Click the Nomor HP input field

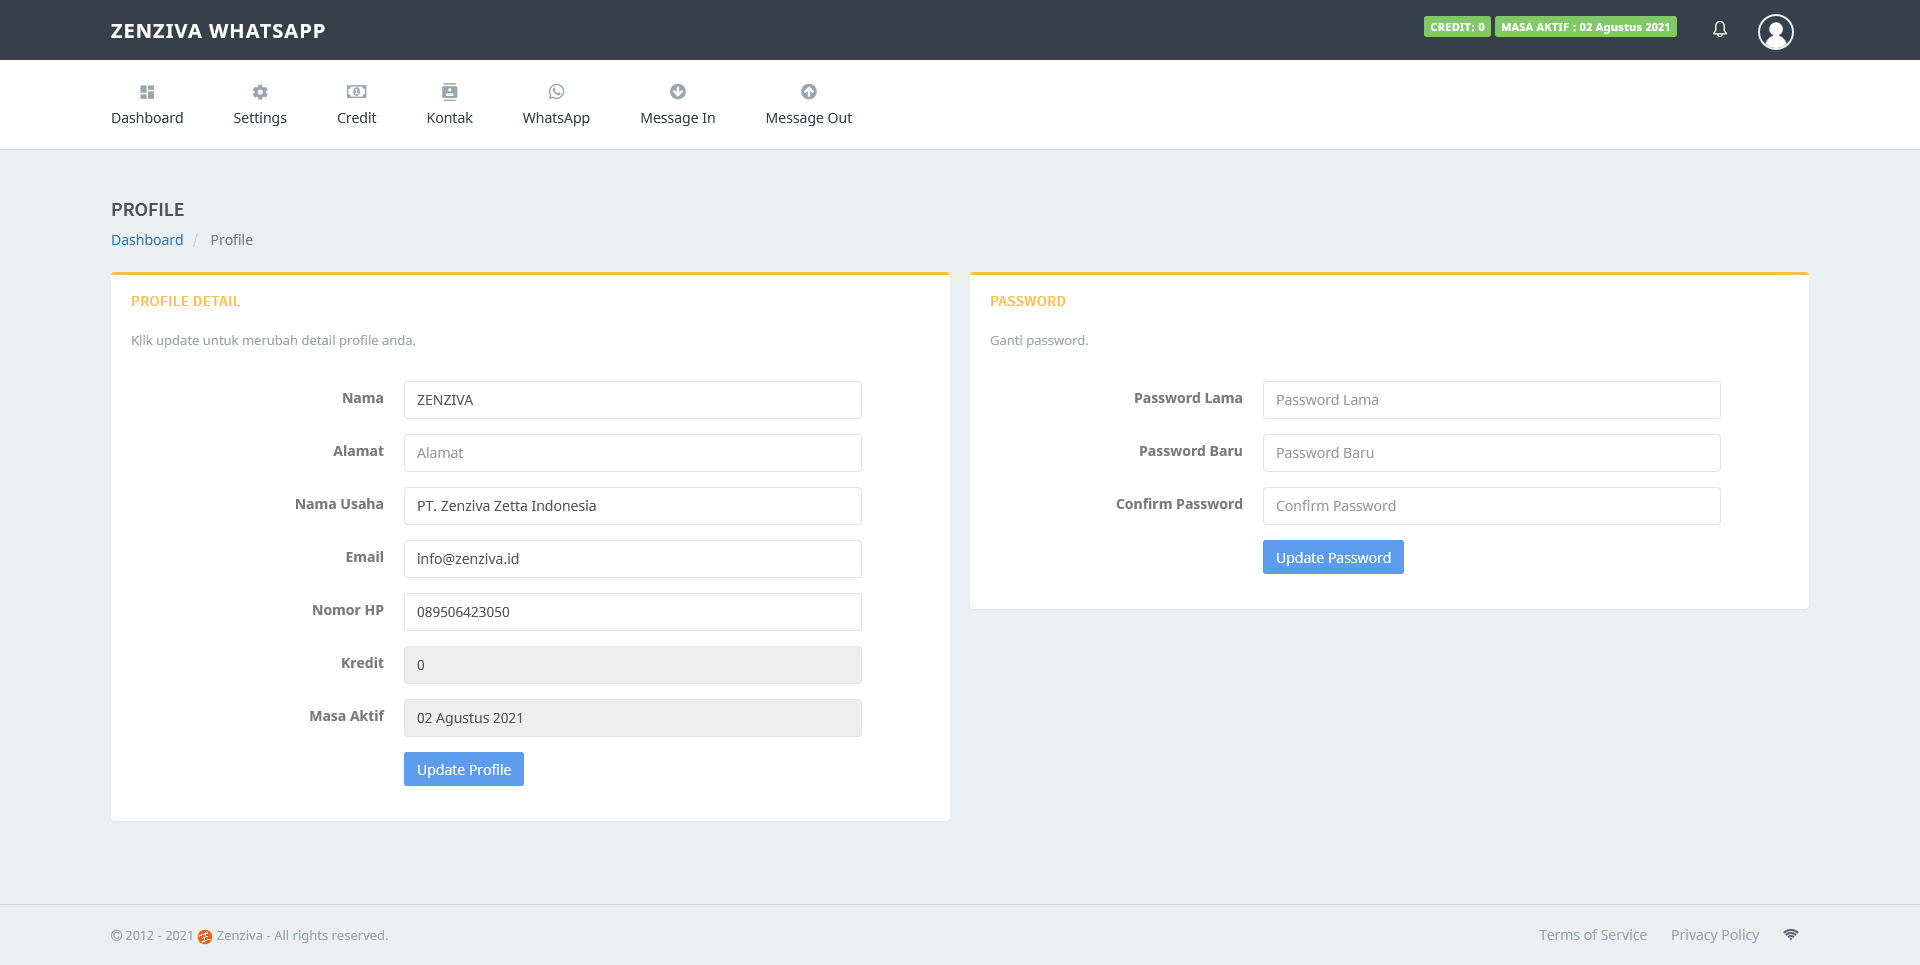click(633, 612)
